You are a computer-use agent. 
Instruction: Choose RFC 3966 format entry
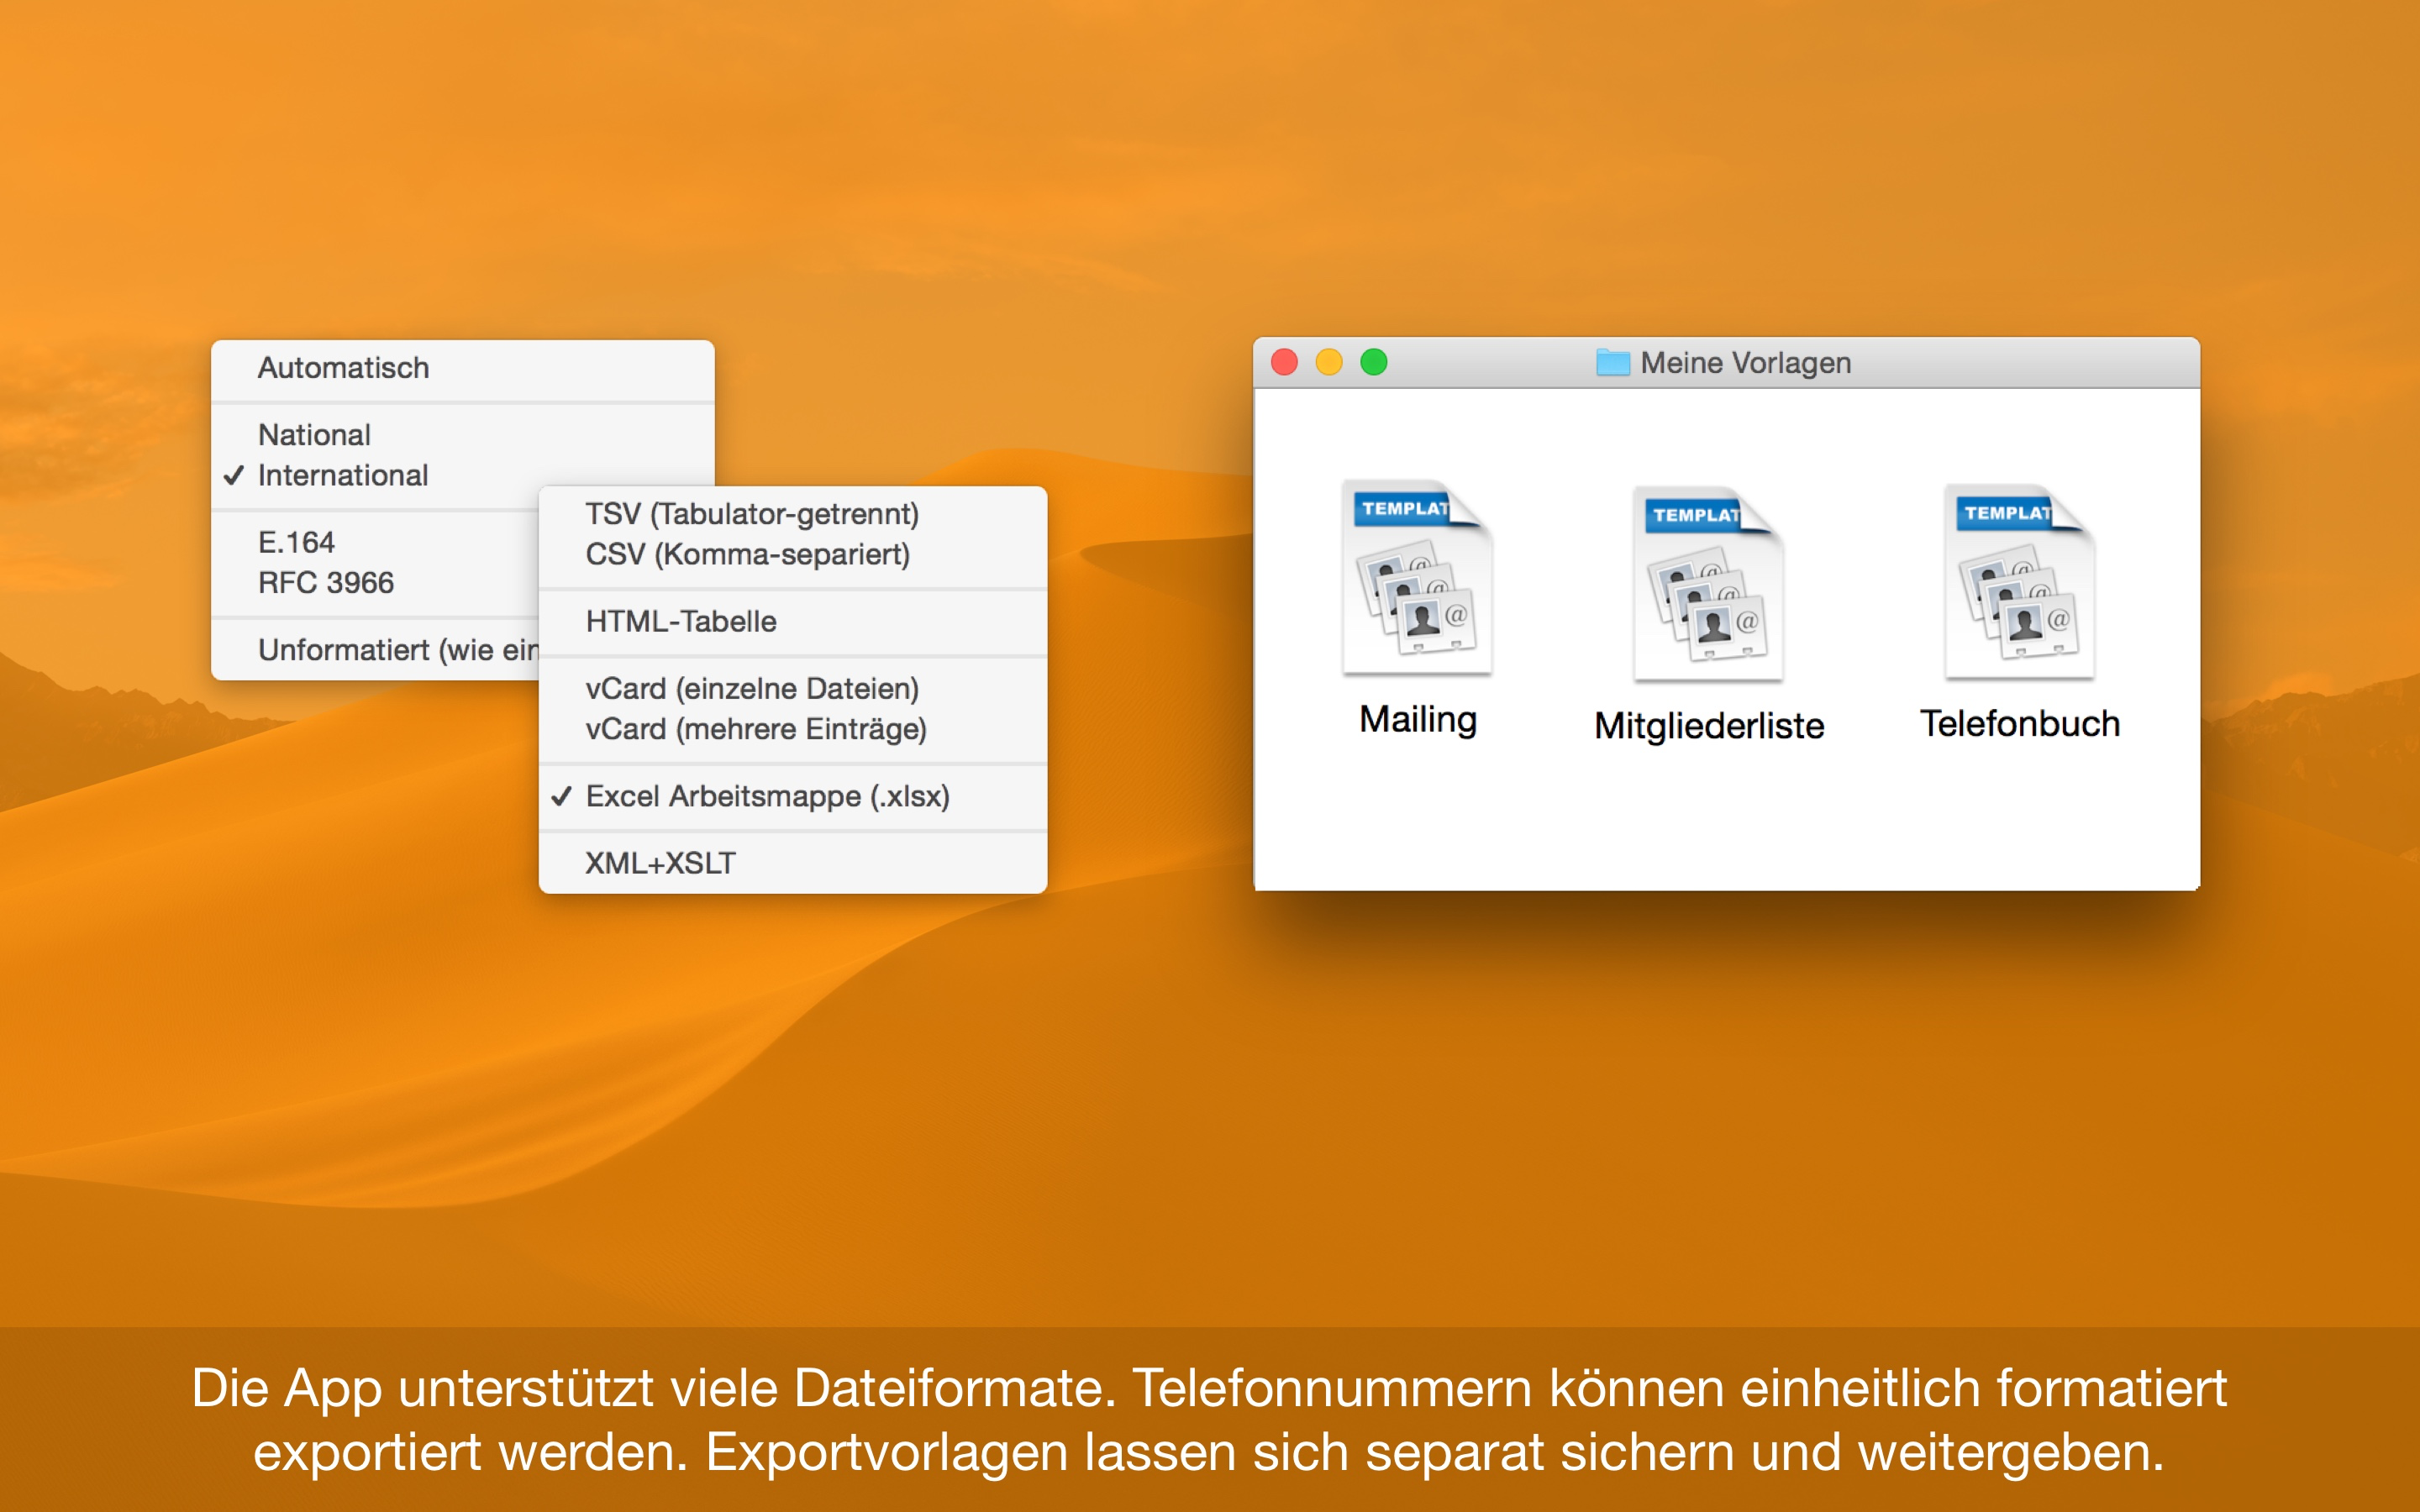point(326,582)
